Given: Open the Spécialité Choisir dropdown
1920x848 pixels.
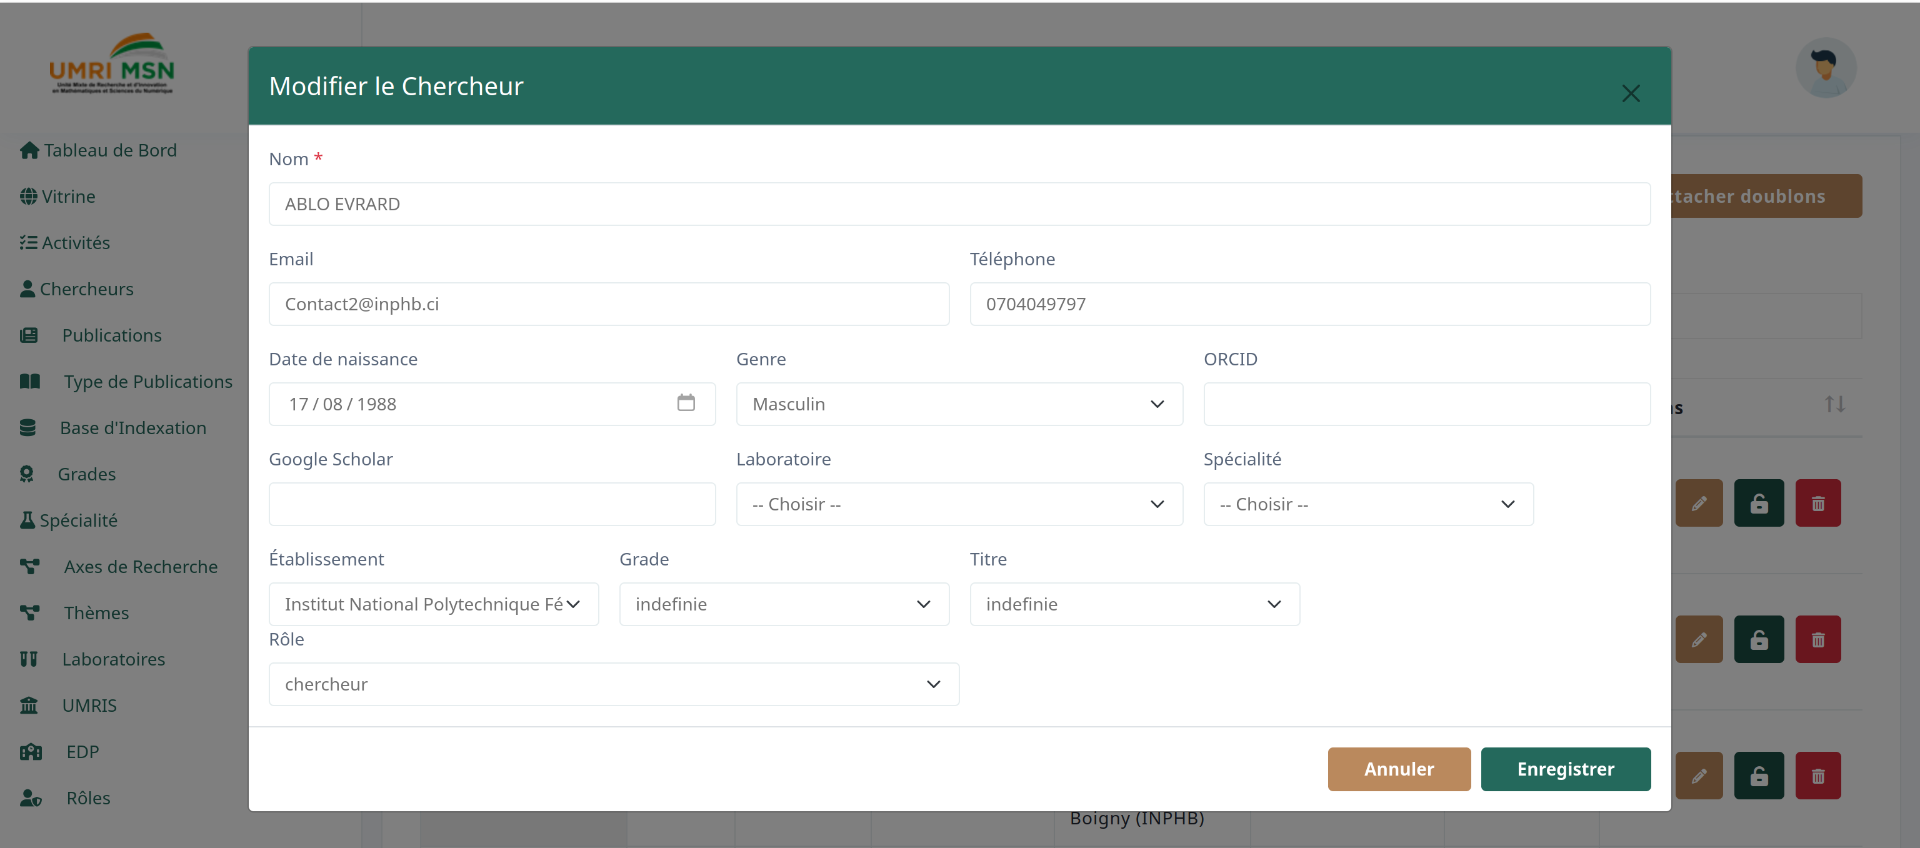Looking at the screenshot, I should tap(1368, 504).
